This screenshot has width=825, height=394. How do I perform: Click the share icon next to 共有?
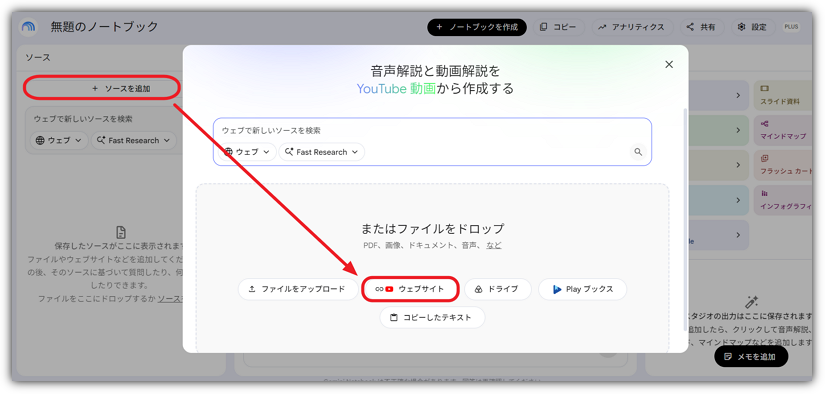click(690, 27)
